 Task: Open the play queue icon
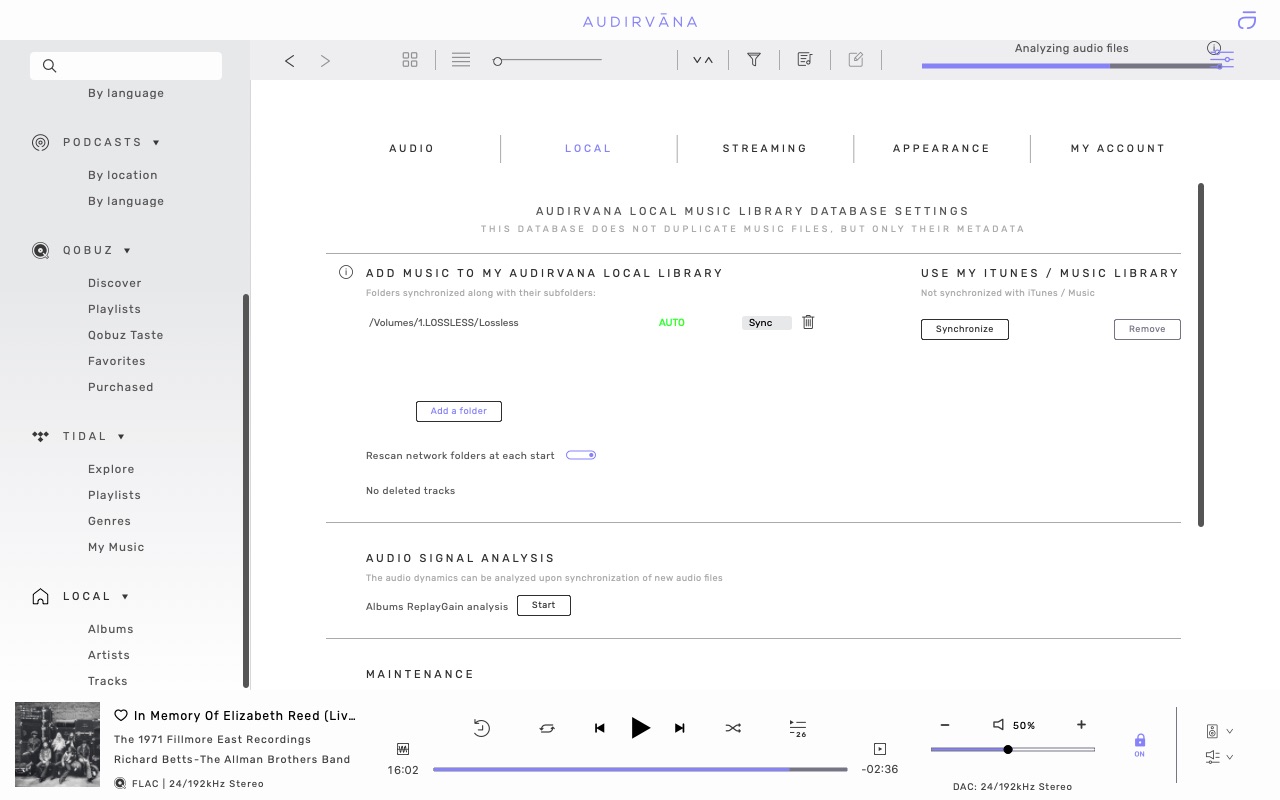click(x=798, y=728)
